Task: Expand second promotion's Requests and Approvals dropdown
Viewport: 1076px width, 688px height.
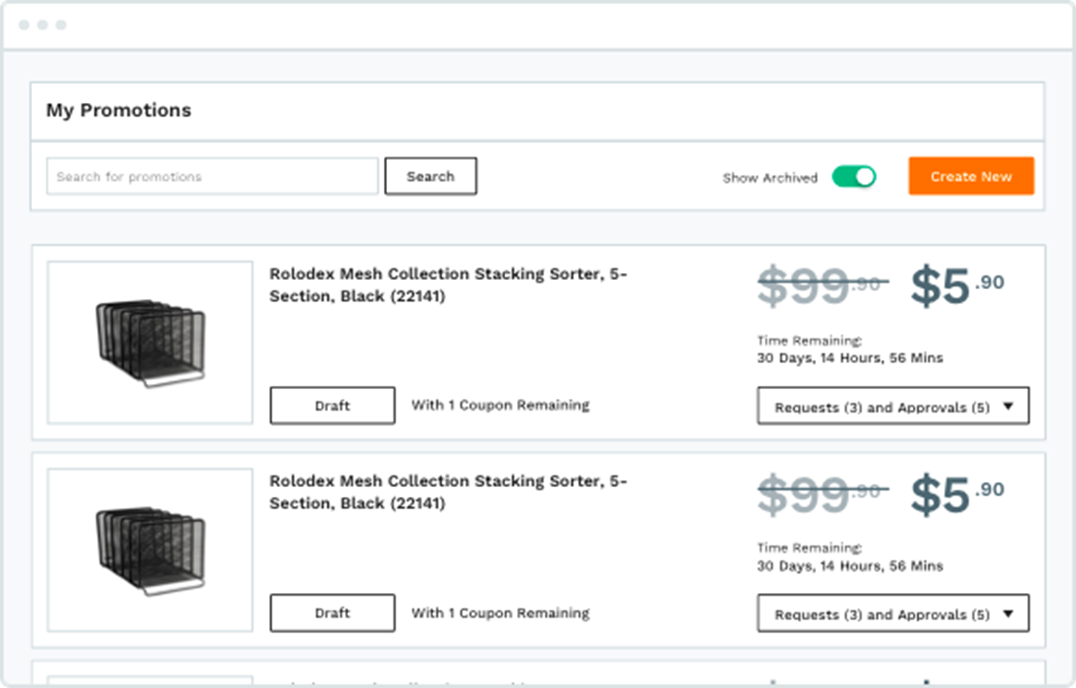Action: 893,614
